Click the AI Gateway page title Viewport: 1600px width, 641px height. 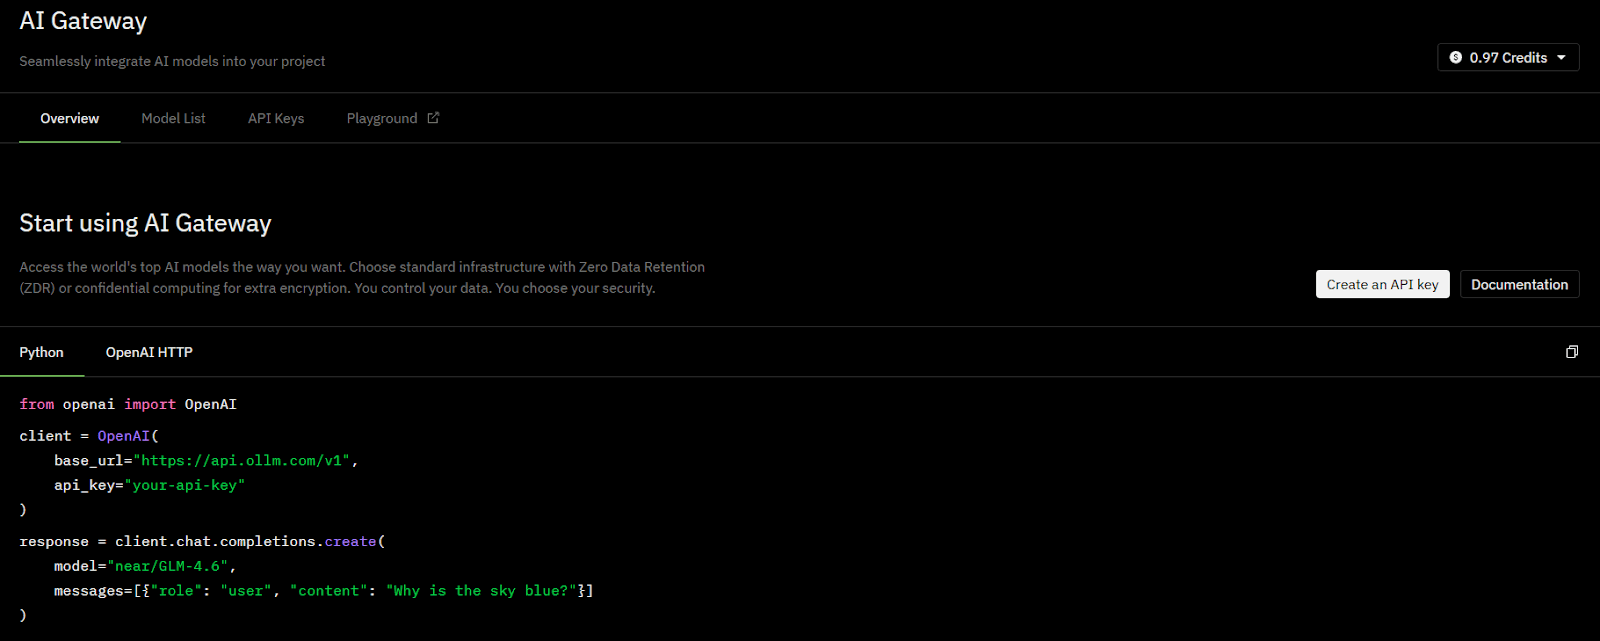(x=83, y=21)
